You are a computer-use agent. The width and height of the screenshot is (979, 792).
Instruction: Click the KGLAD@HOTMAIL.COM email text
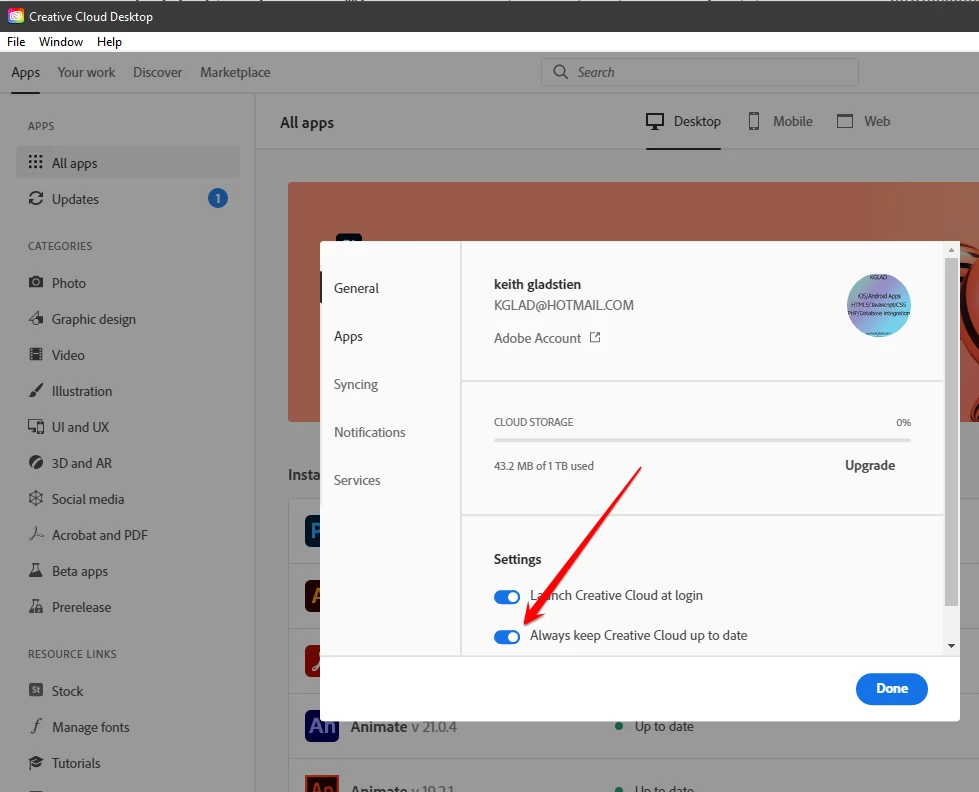click(563, 305)
